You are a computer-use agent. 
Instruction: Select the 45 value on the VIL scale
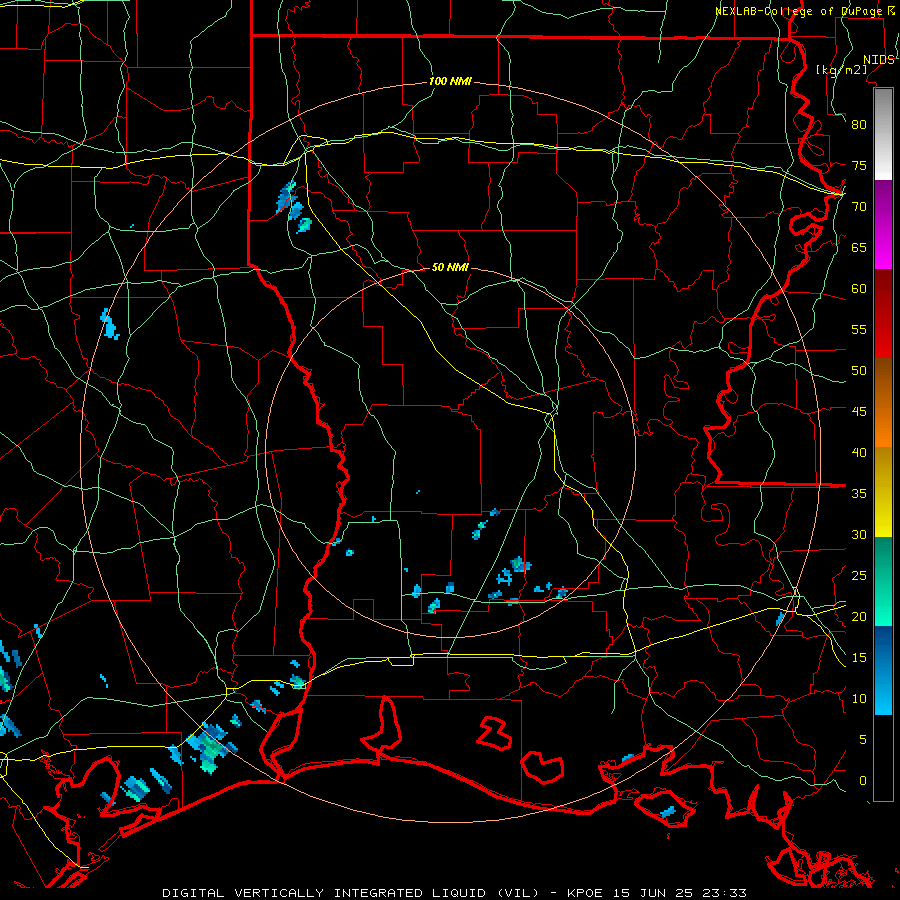[x=859, y=412]
